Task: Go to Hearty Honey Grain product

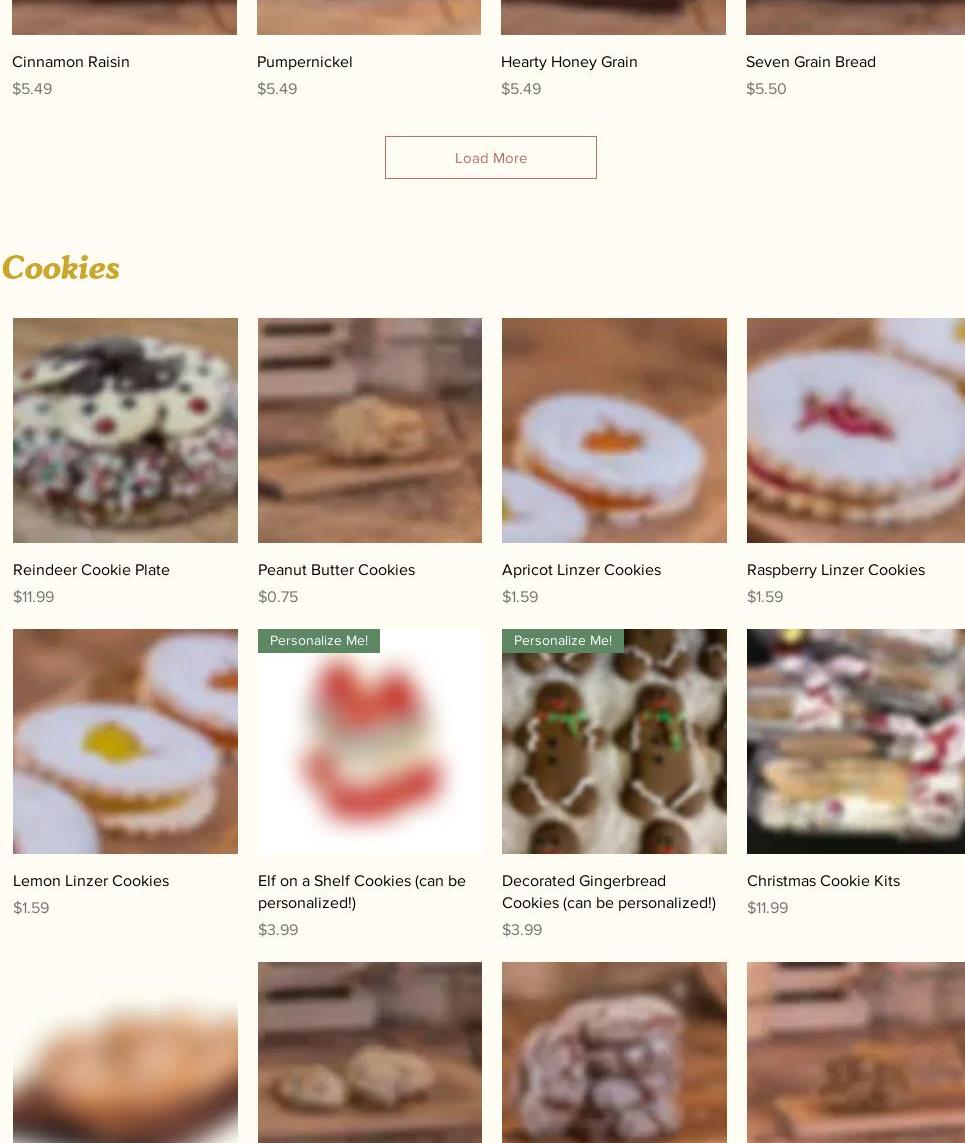Action: coord(569,62)
